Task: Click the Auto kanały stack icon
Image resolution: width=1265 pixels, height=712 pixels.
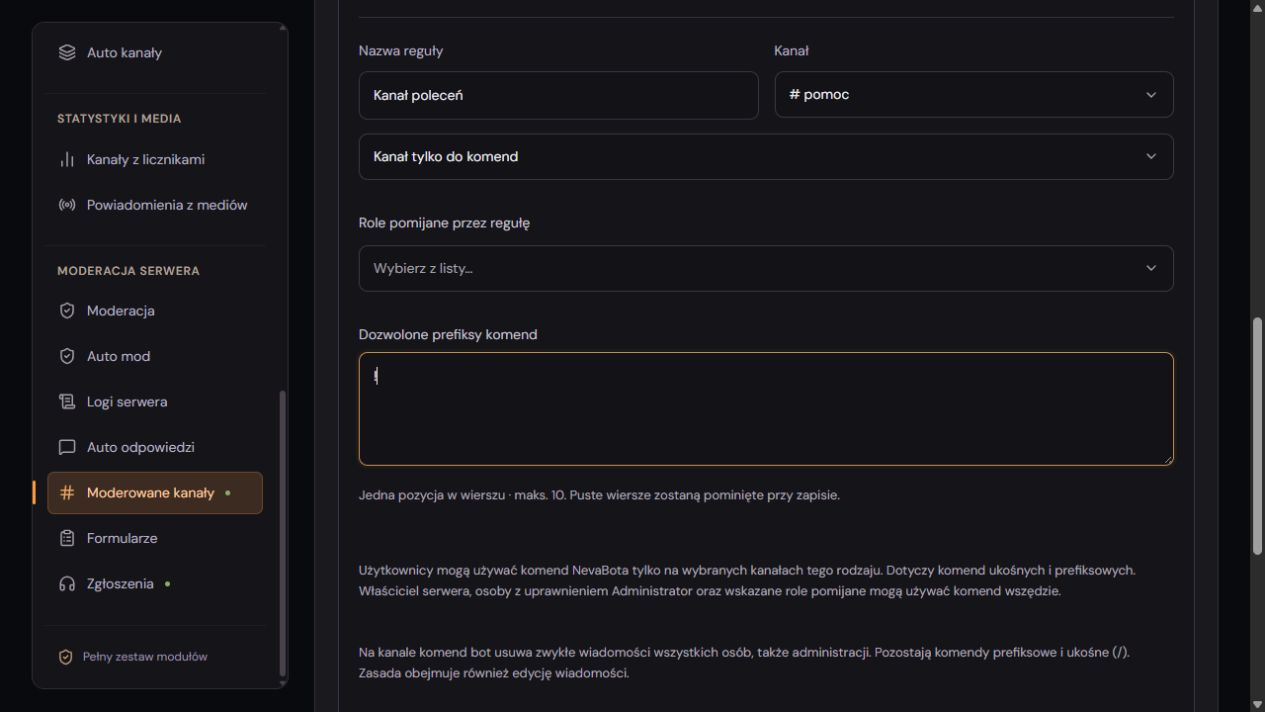Action: click(67, 53)
